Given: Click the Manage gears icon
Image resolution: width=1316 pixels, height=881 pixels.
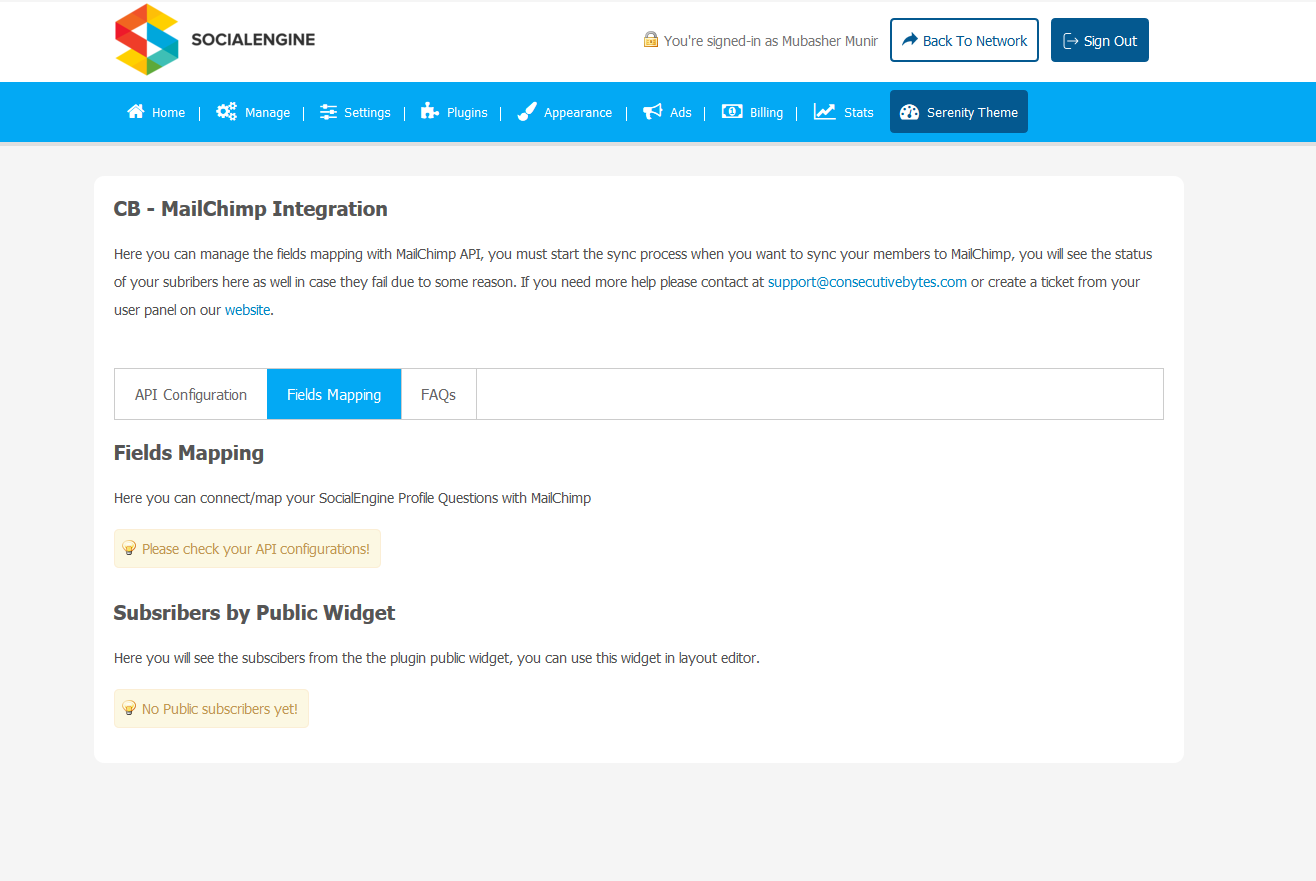Looking at the screenshot, I should pyautogui.click(x=227, y=112).
